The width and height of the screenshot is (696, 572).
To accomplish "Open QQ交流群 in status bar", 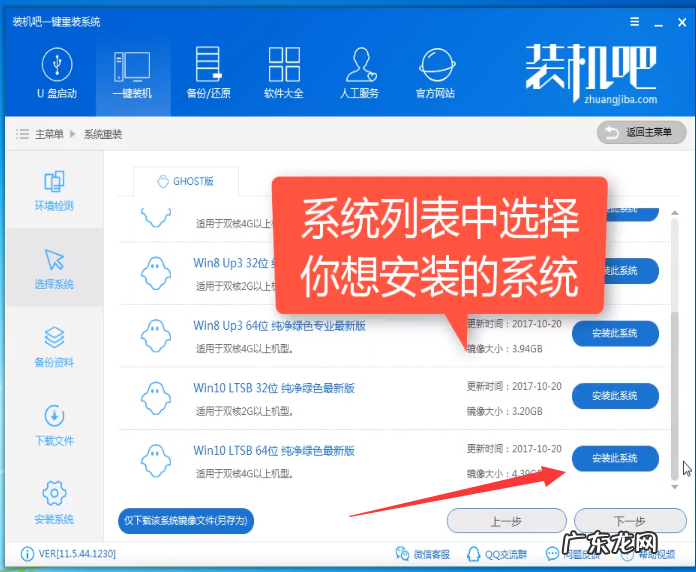I will (x=497, y=554).
